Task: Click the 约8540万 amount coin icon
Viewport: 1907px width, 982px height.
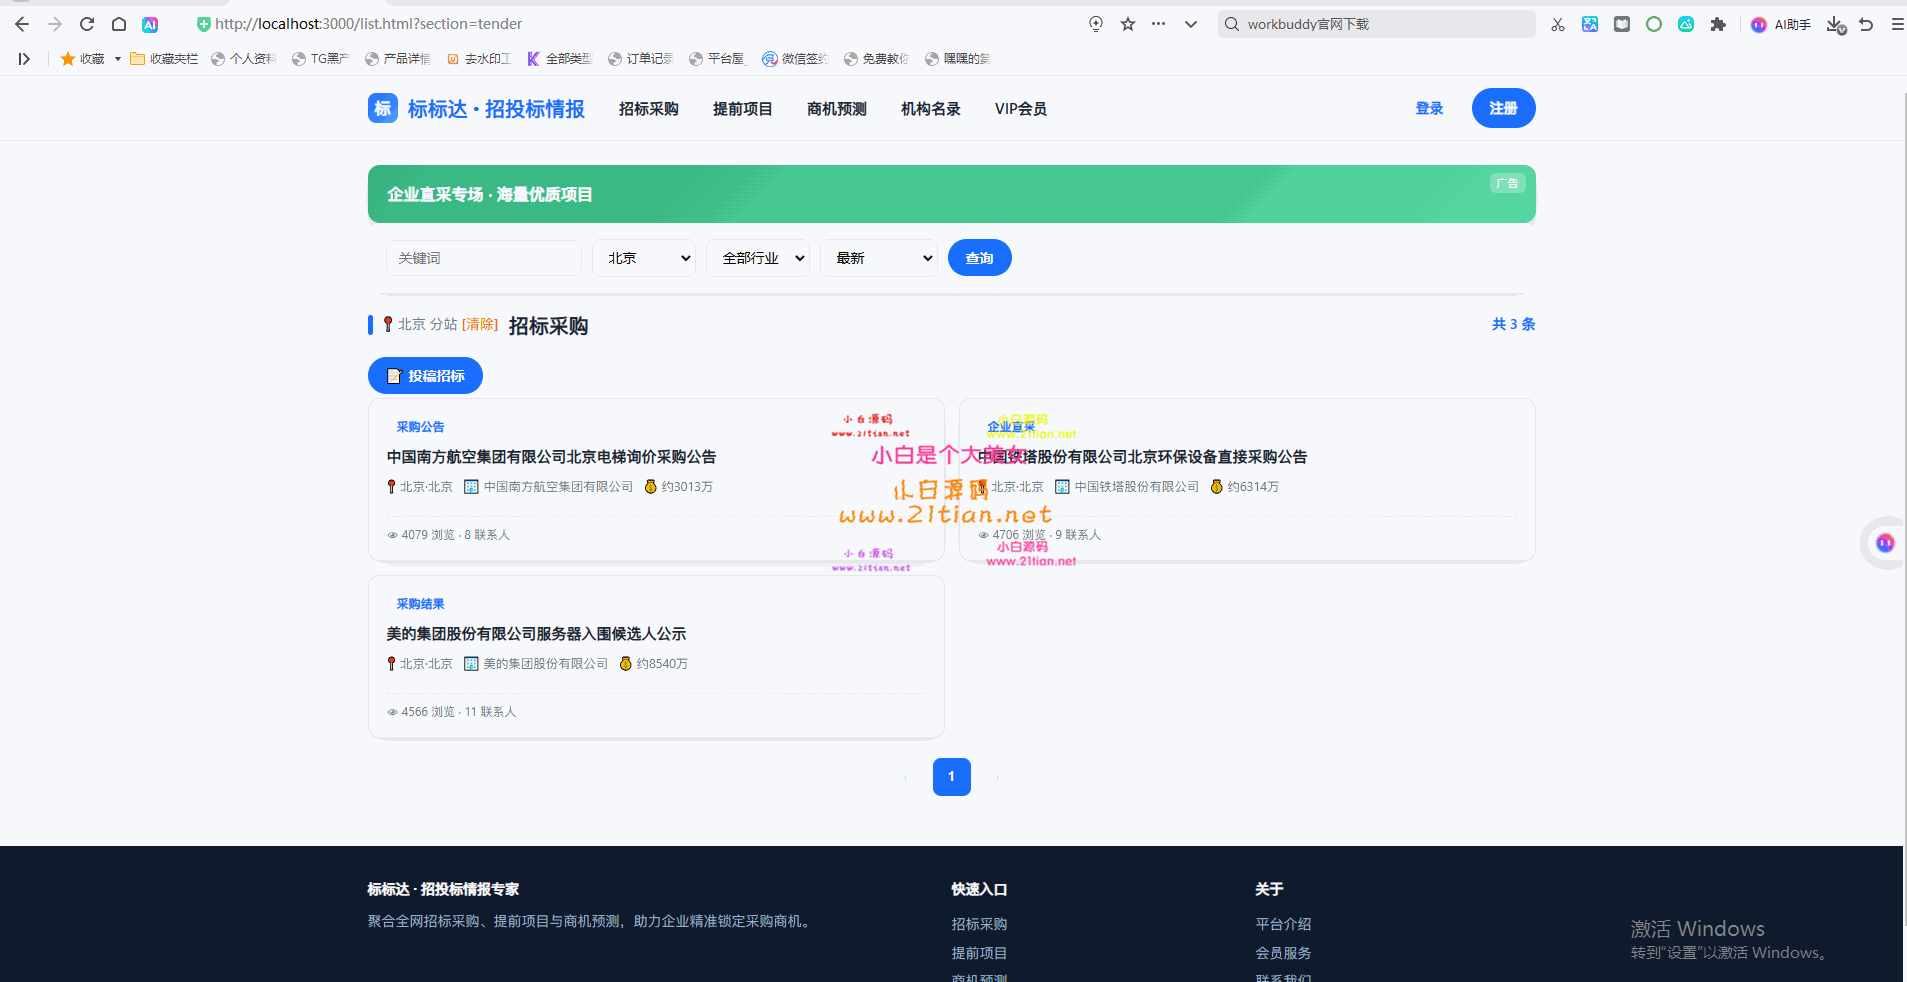Action: click(625, 664)
